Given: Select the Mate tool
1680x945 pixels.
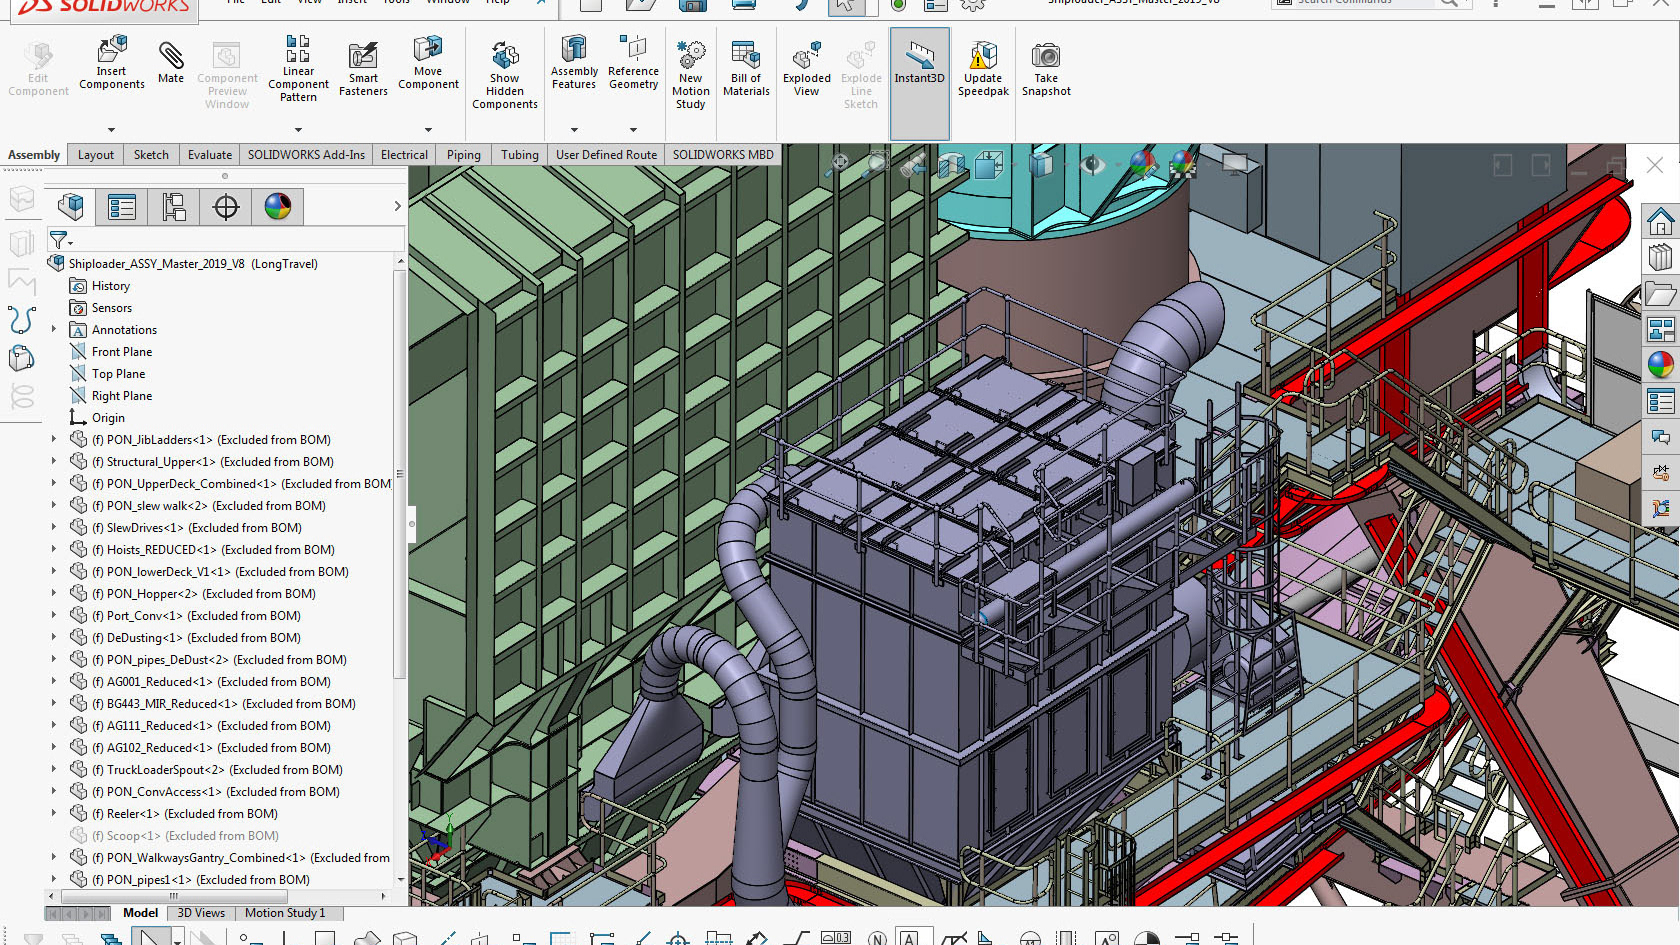Looking at the screenshot, I should pos(171,63).
